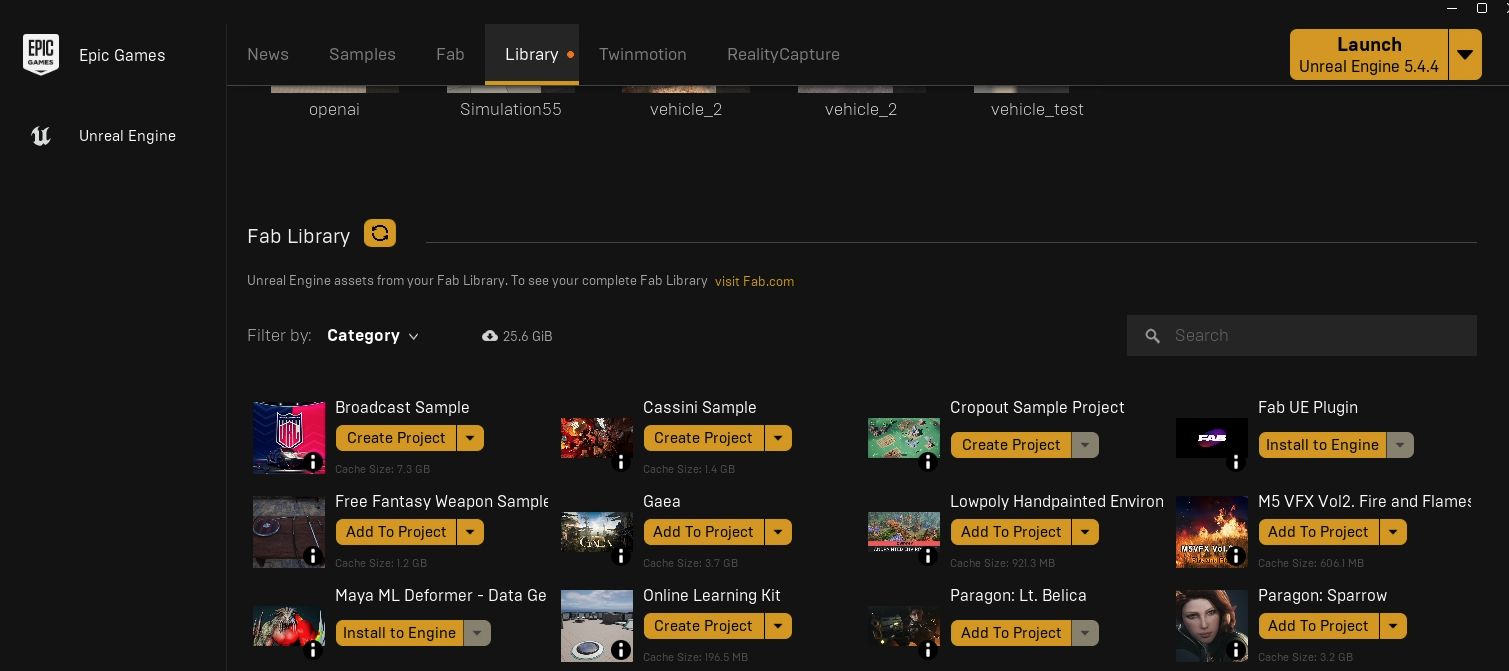Screen dimensions: 1509x671
Task: Open Gaea Add To Project dropdown arrow
Action: tap(779, 532)
